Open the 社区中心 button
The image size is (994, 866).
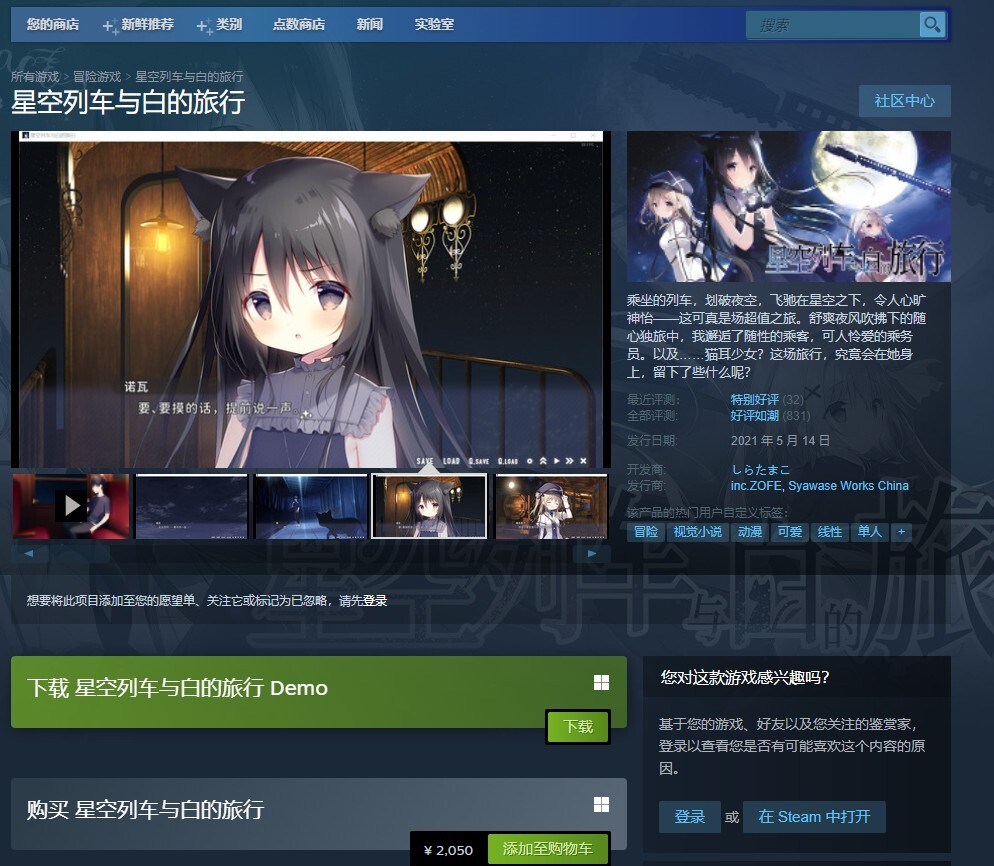coord(905,101)
